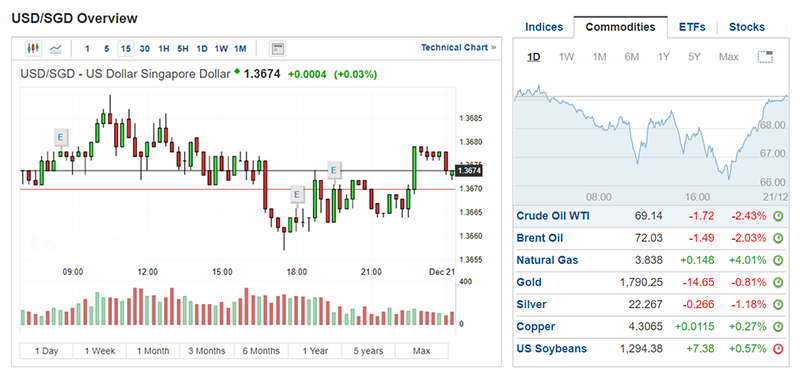Click the E event marker near 09:00
Image resolution: width=800 pixels, height=377 pixels.
pos(61,137)
